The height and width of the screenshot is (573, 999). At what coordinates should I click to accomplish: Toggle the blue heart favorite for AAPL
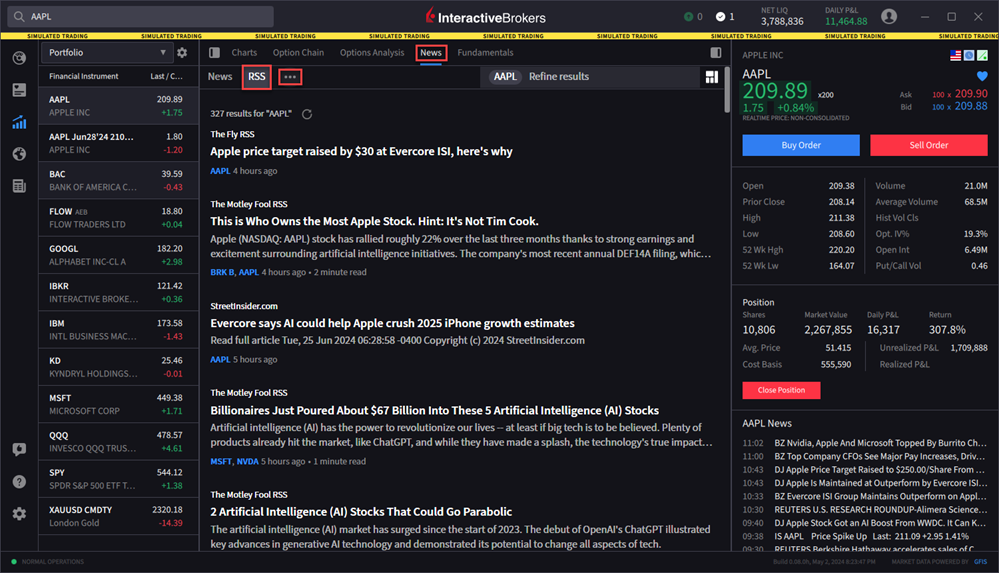(x=982, y=76)
